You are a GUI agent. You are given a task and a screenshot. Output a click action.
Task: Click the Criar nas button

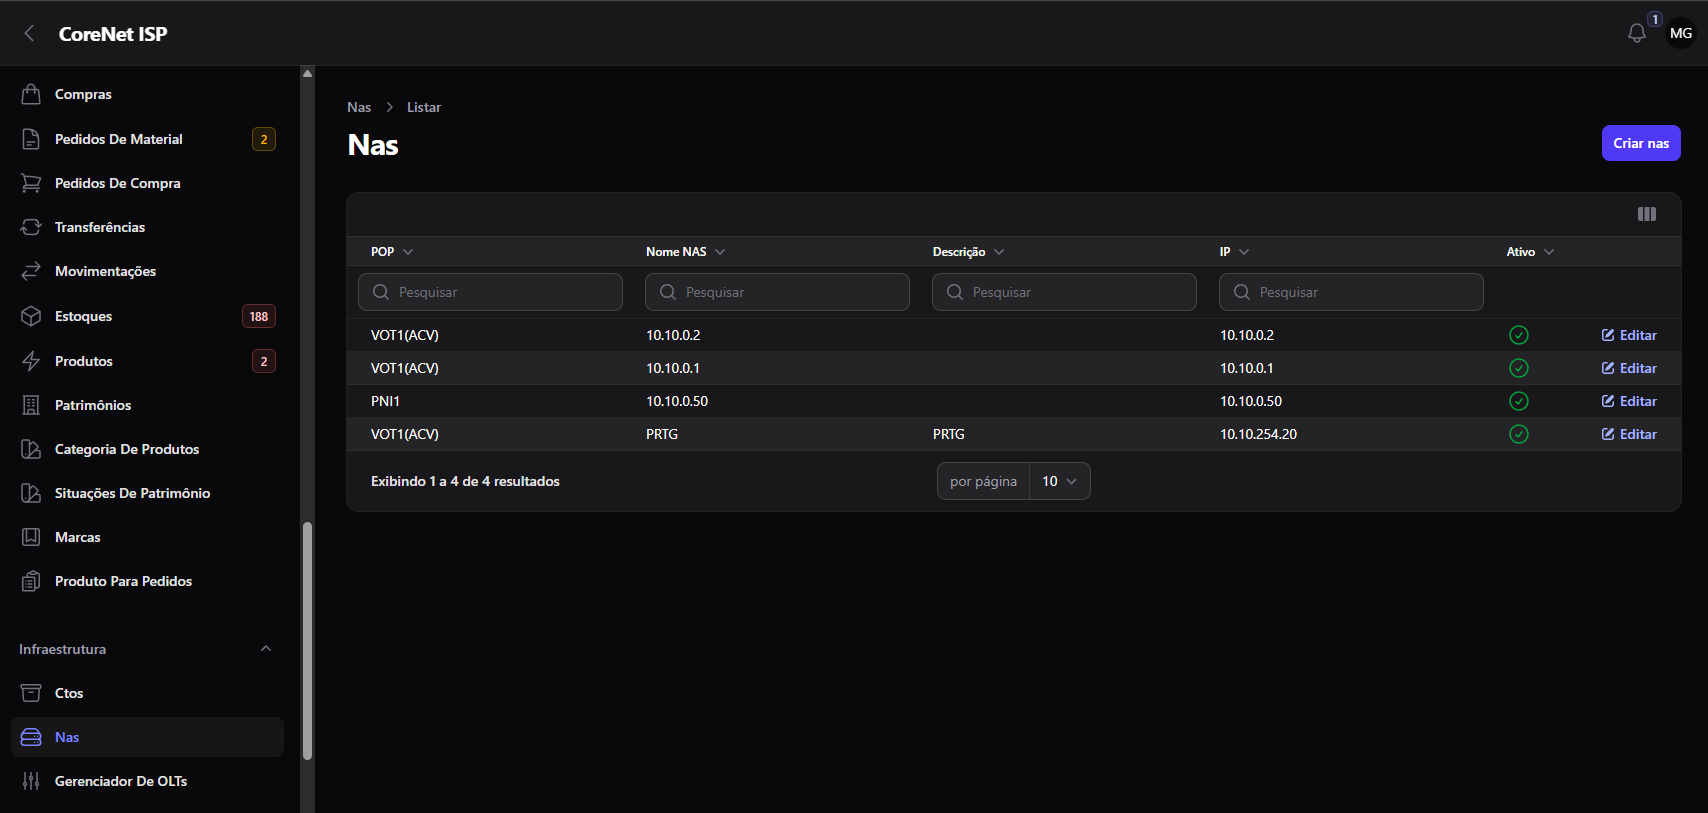point(1641,143)
